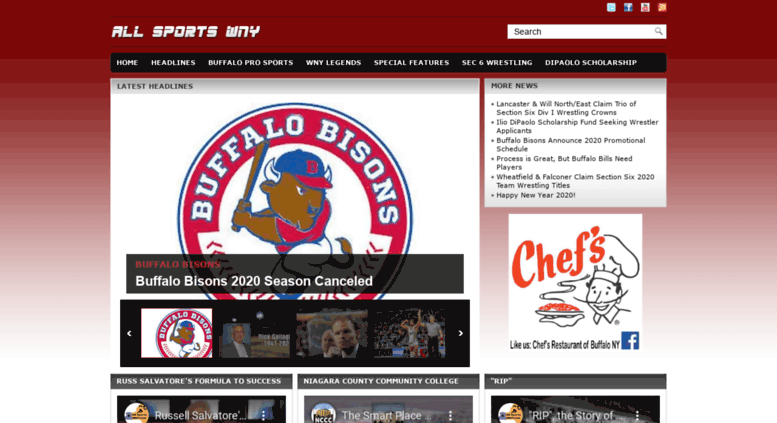Image resolution: width=777 pixels, height=423 pixels.
Task: Show next slides with right arrow
Action: coord(460,333)
